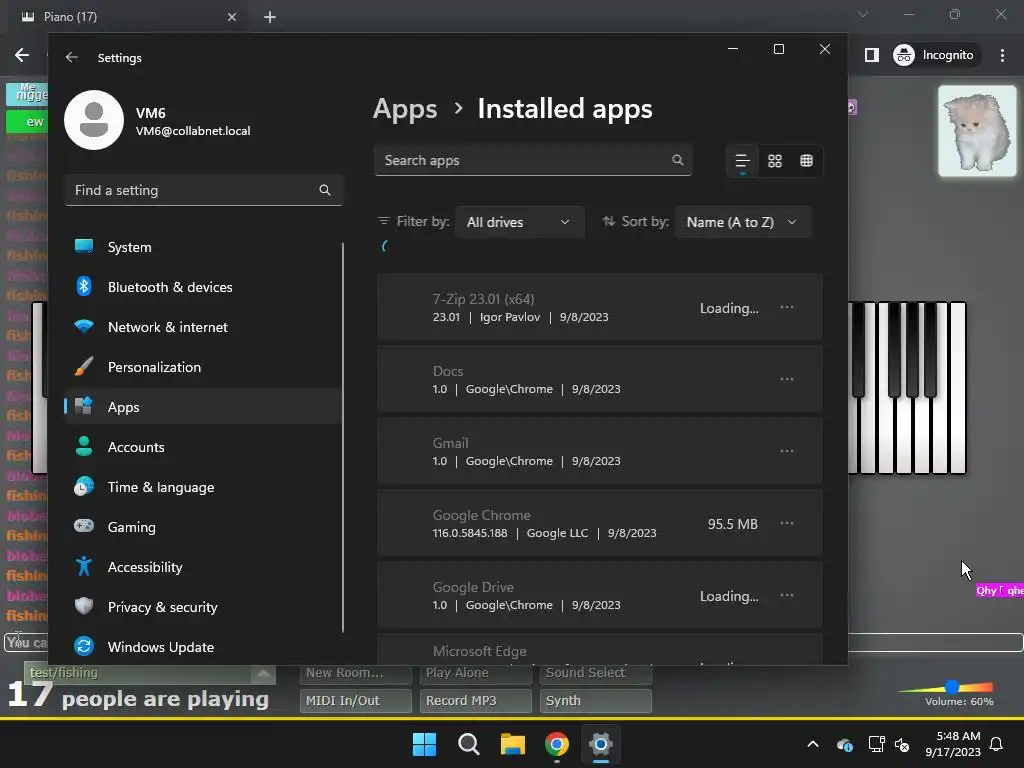Open more options for Gmail app
Viewport: 1024px width, 768px height.
787,451
